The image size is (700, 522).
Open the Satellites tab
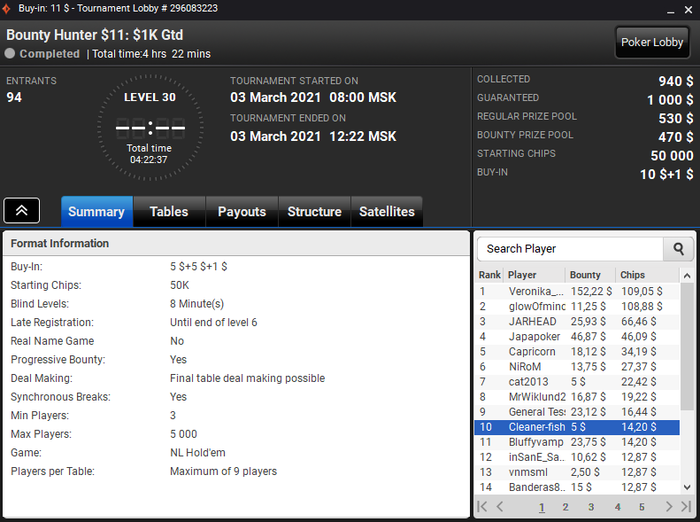click(387, 212)
